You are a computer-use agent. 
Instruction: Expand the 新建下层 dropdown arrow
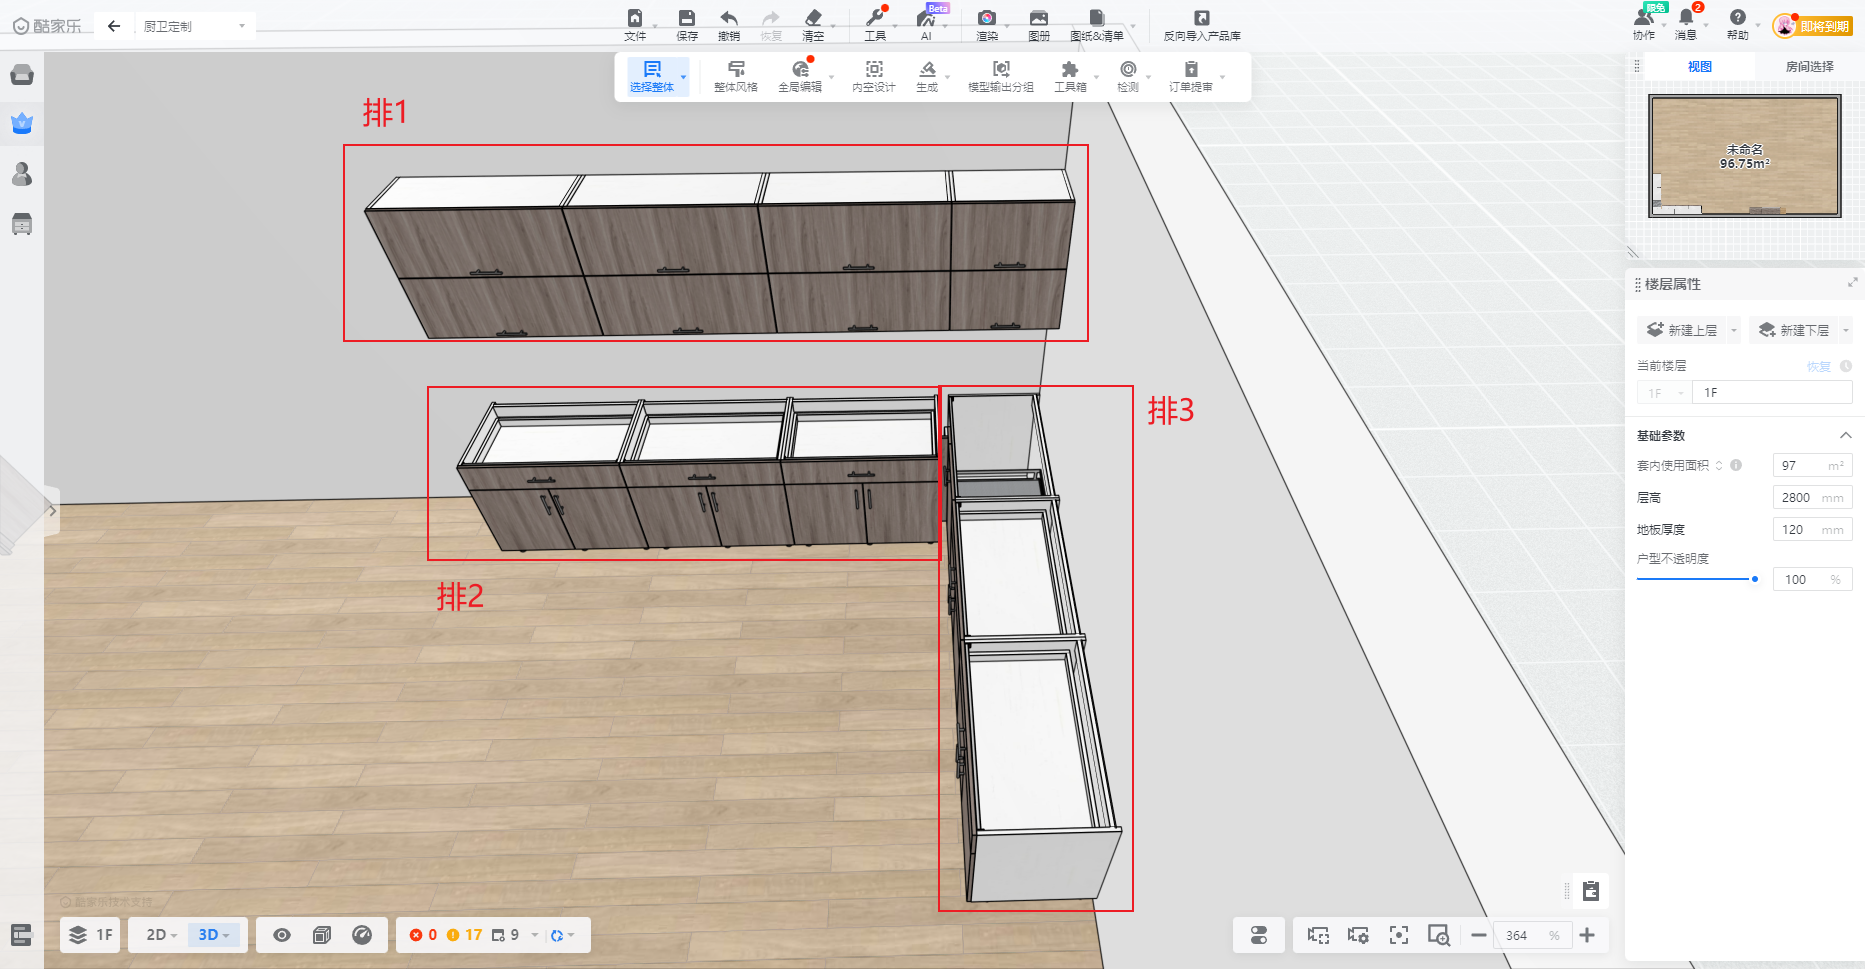(1846, 330)
